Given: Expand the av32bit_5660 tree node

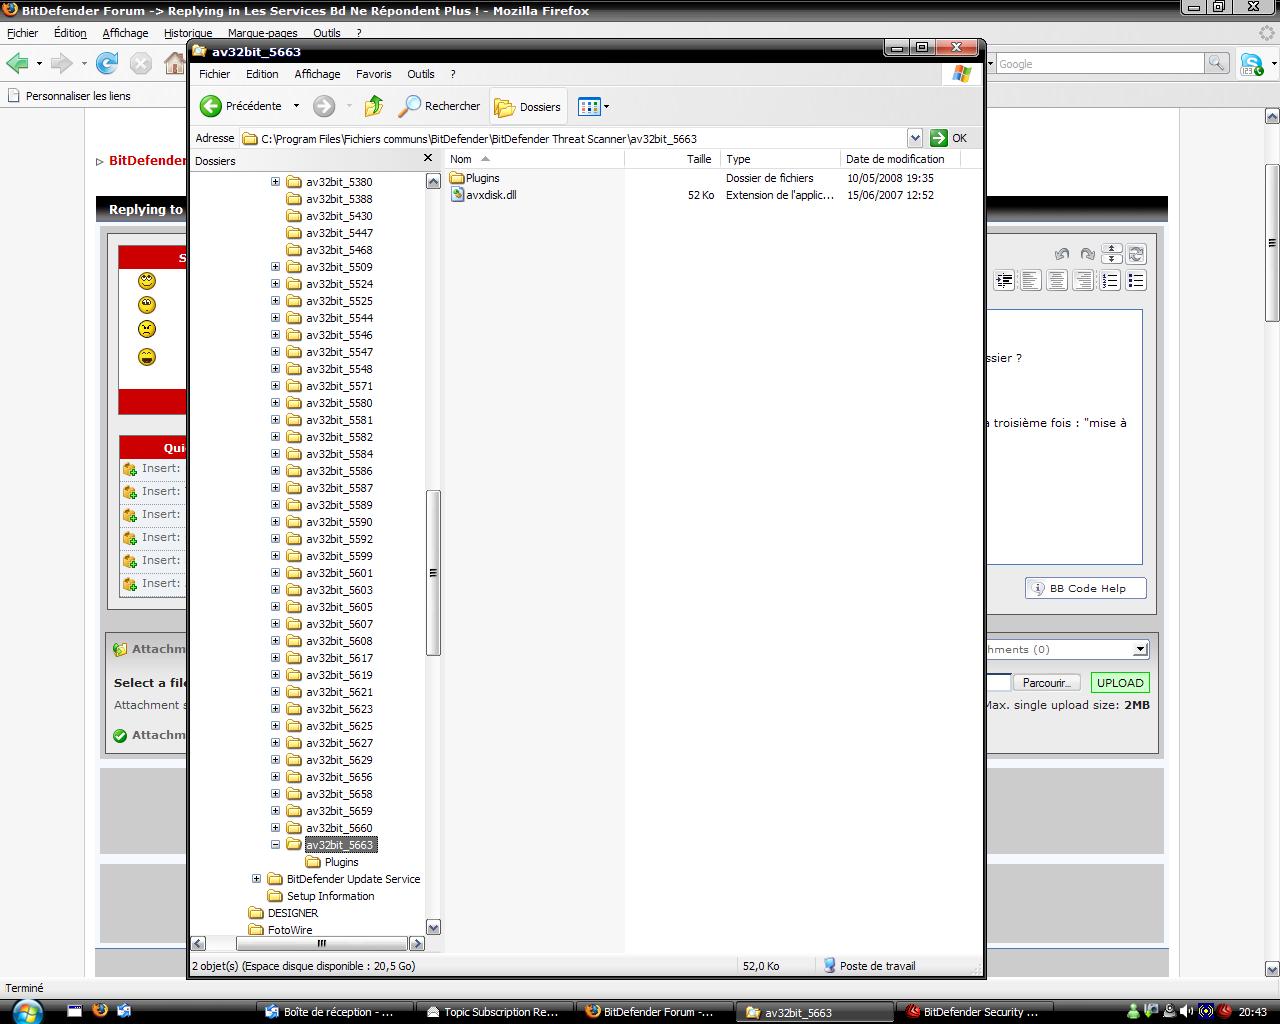Looking at the screenshot, I should click(x=276, y=828).
